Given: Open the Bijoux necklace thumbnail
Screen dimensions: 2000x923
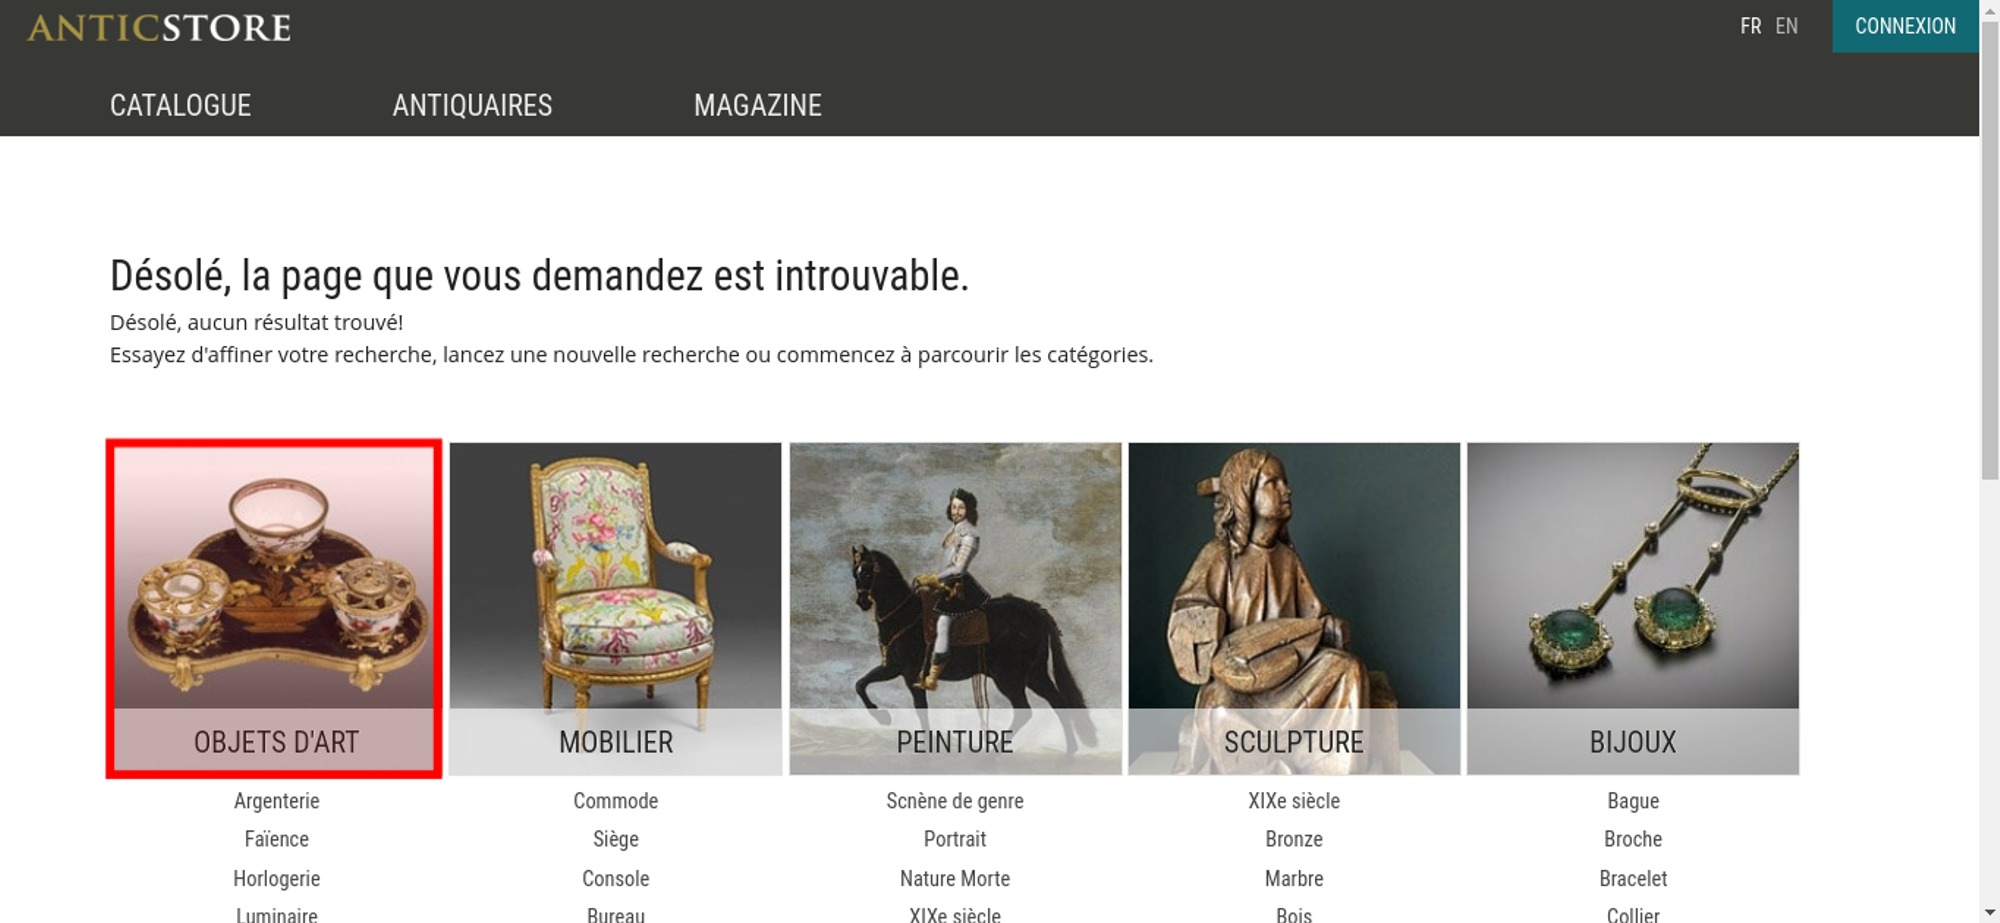Looking at the screenshot, I should click(x=1633, y=608).
